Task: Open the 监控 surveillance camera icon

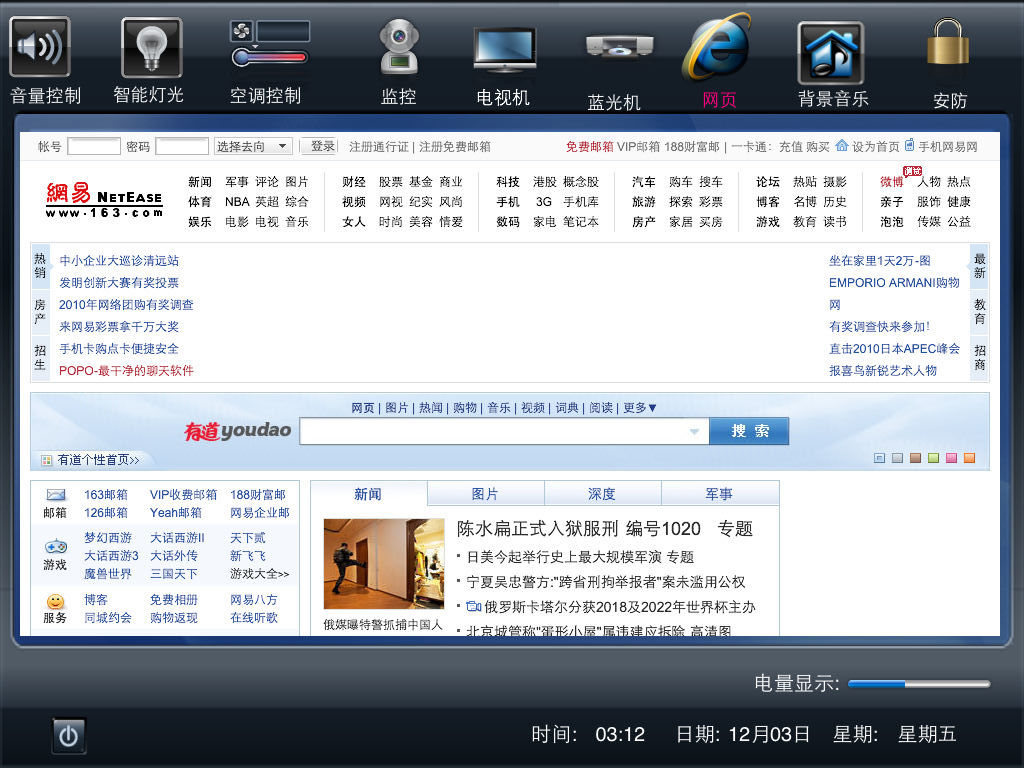Action: pos(399,46)
